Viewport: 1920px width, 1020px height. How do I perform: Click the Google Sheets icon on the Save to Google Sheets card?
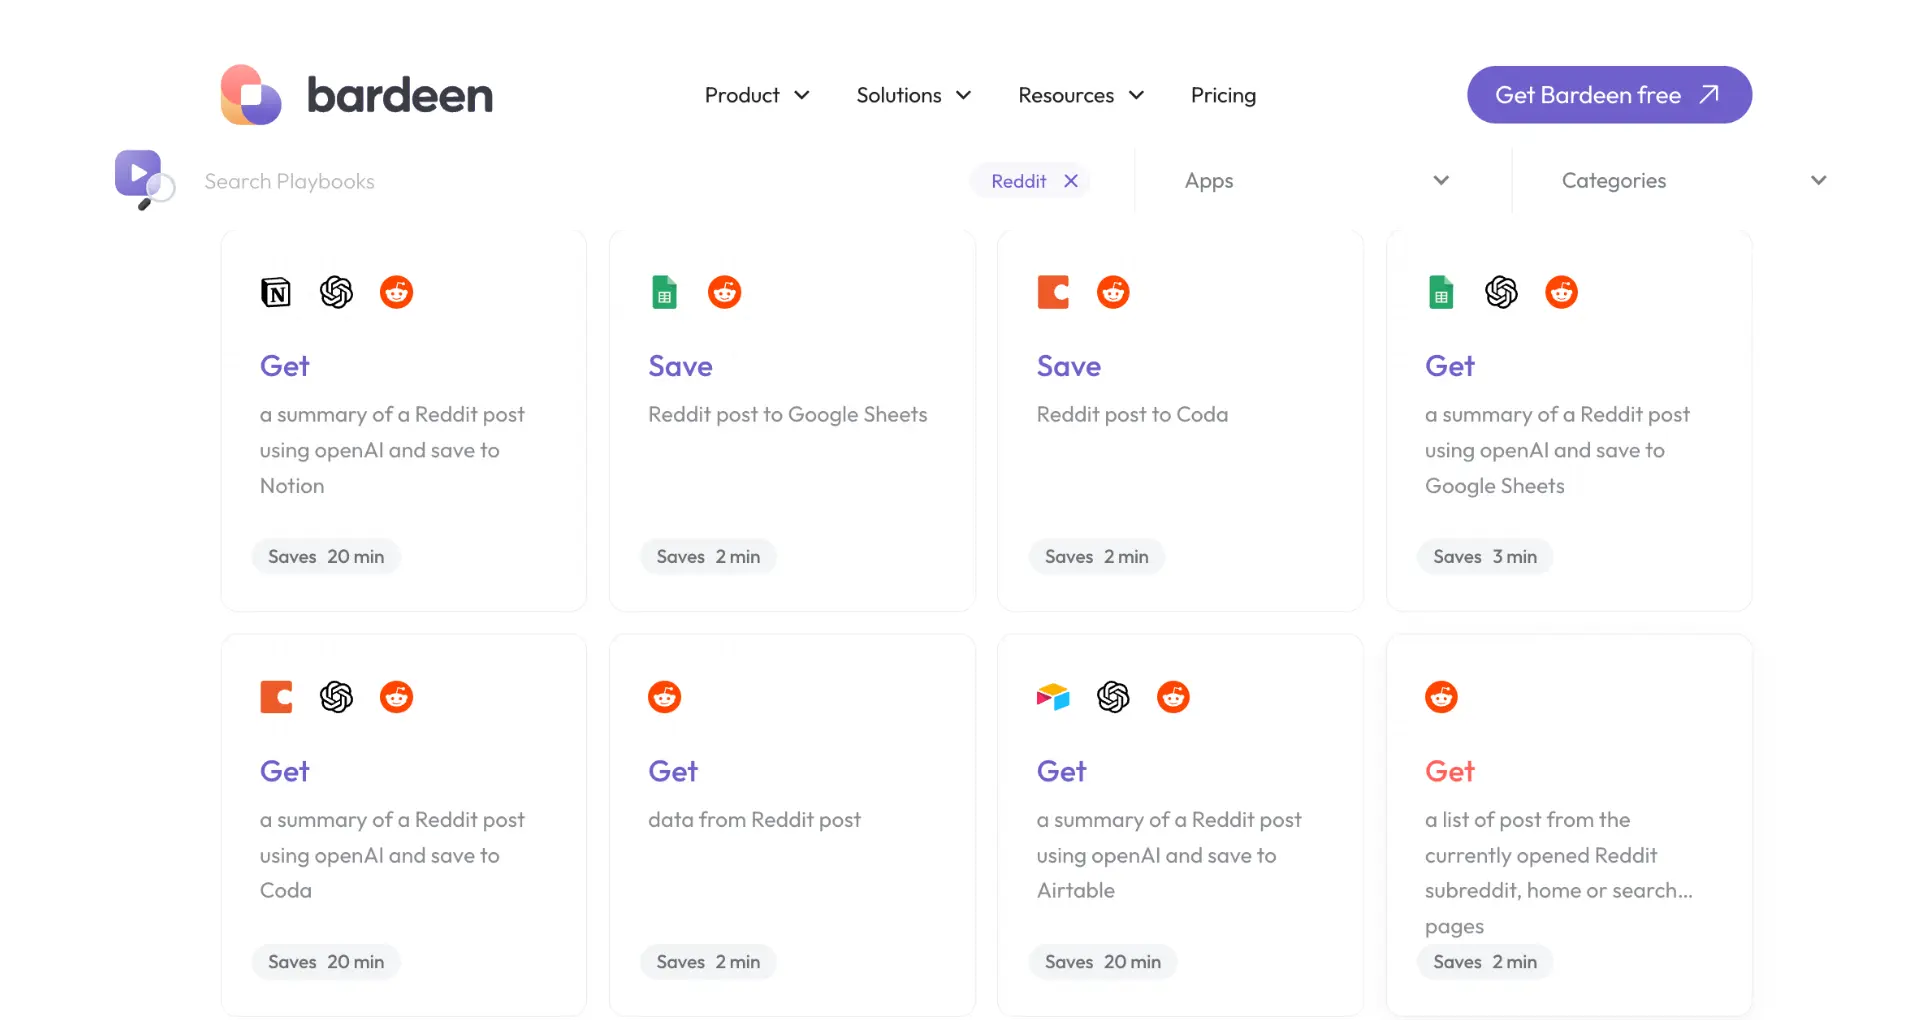[665, 292]
